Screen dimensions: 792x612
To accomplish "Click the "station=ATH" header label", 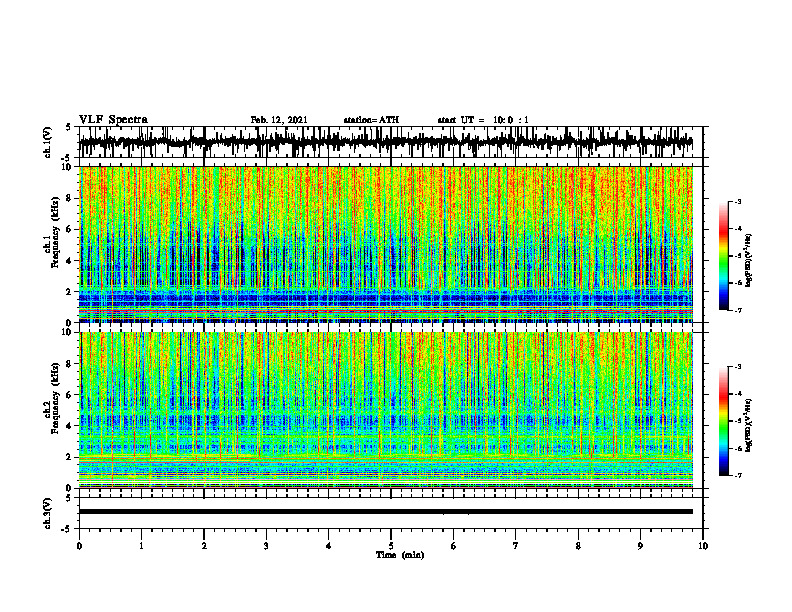I will (x=371, y=120).
